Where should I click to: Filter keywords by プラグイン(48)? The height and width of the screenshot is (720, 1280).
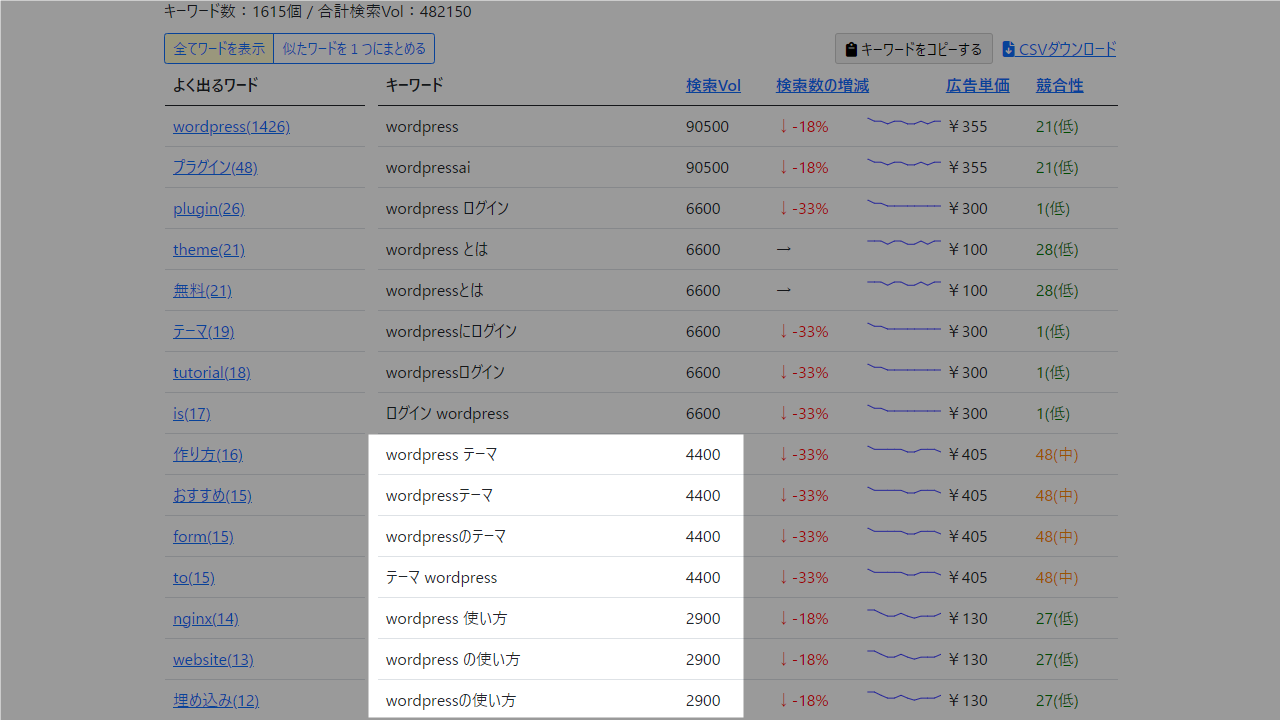pyautogui.click(x=214, y=167)
